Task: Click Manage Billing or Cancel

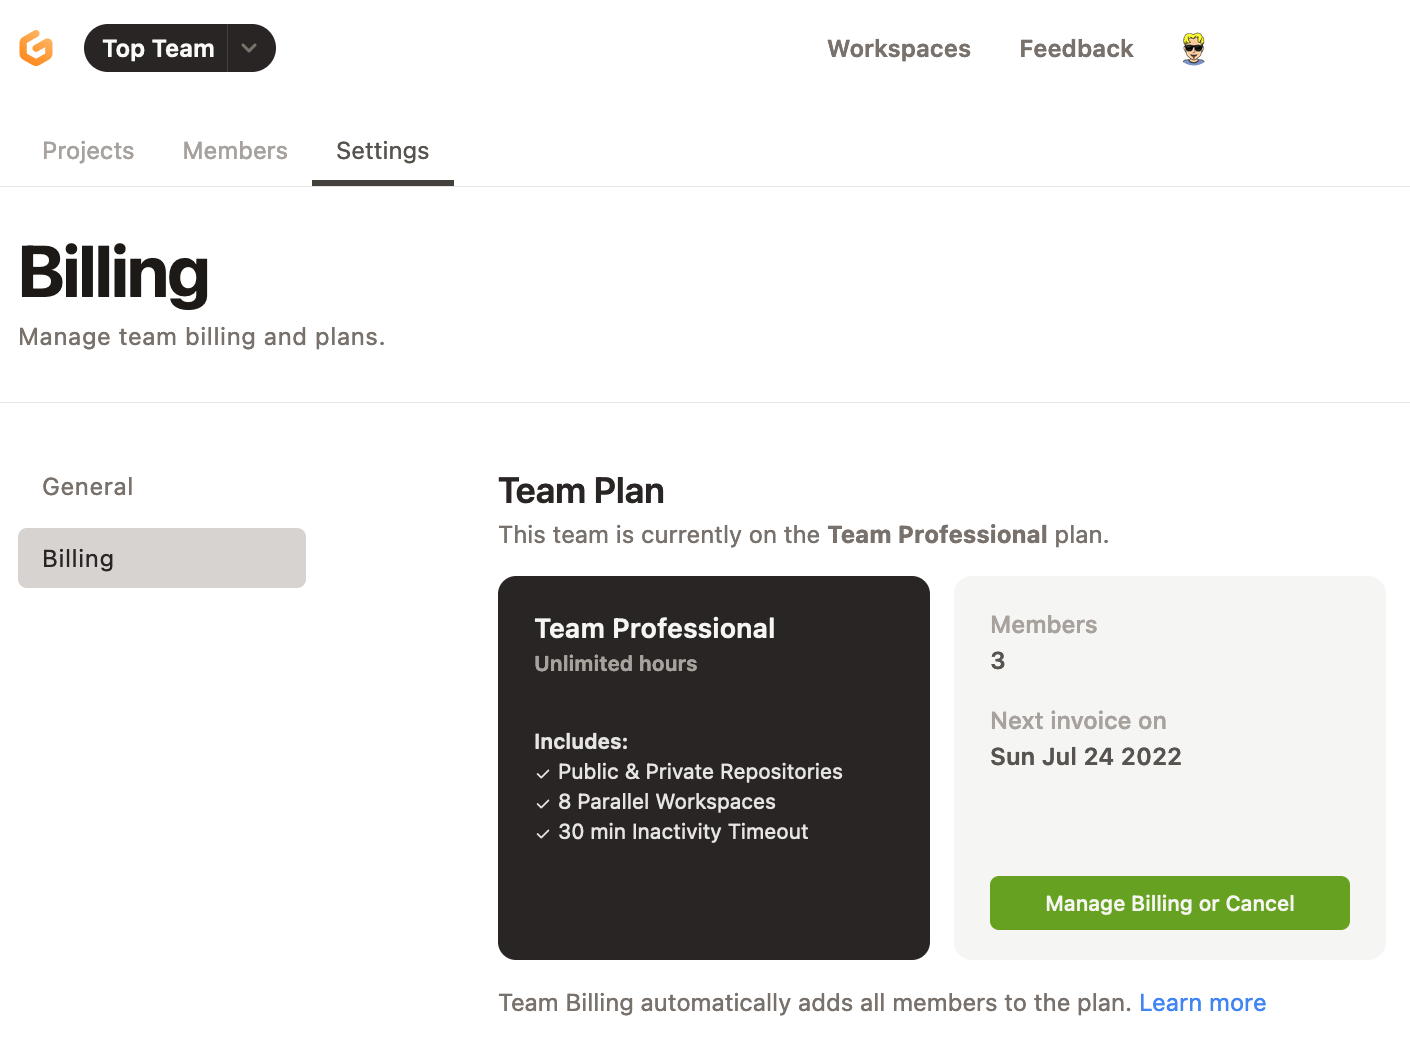Action: [x=1169, y=903]
